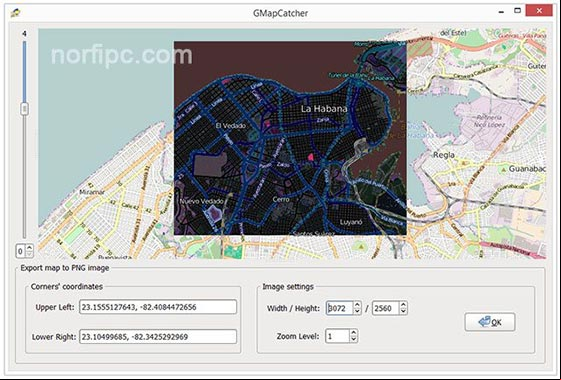
Task: Decrease the image Width with down arrow
Action: click(x=357, y=312)
